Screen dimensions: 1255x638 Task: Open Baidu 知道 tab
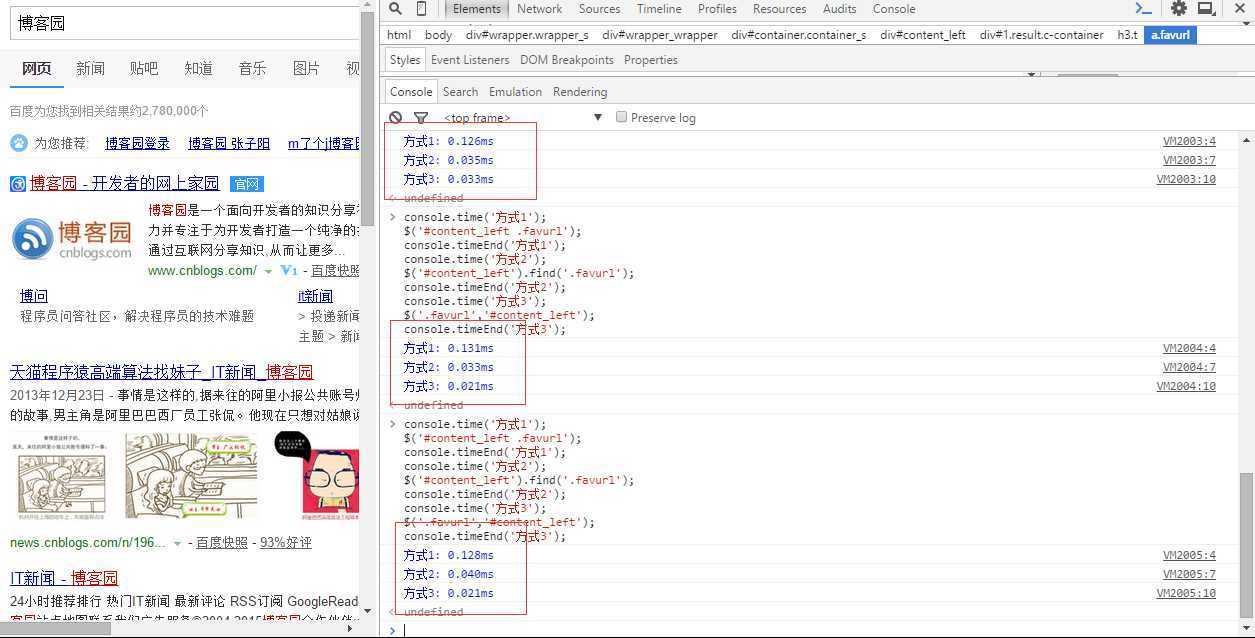(198, 68)
